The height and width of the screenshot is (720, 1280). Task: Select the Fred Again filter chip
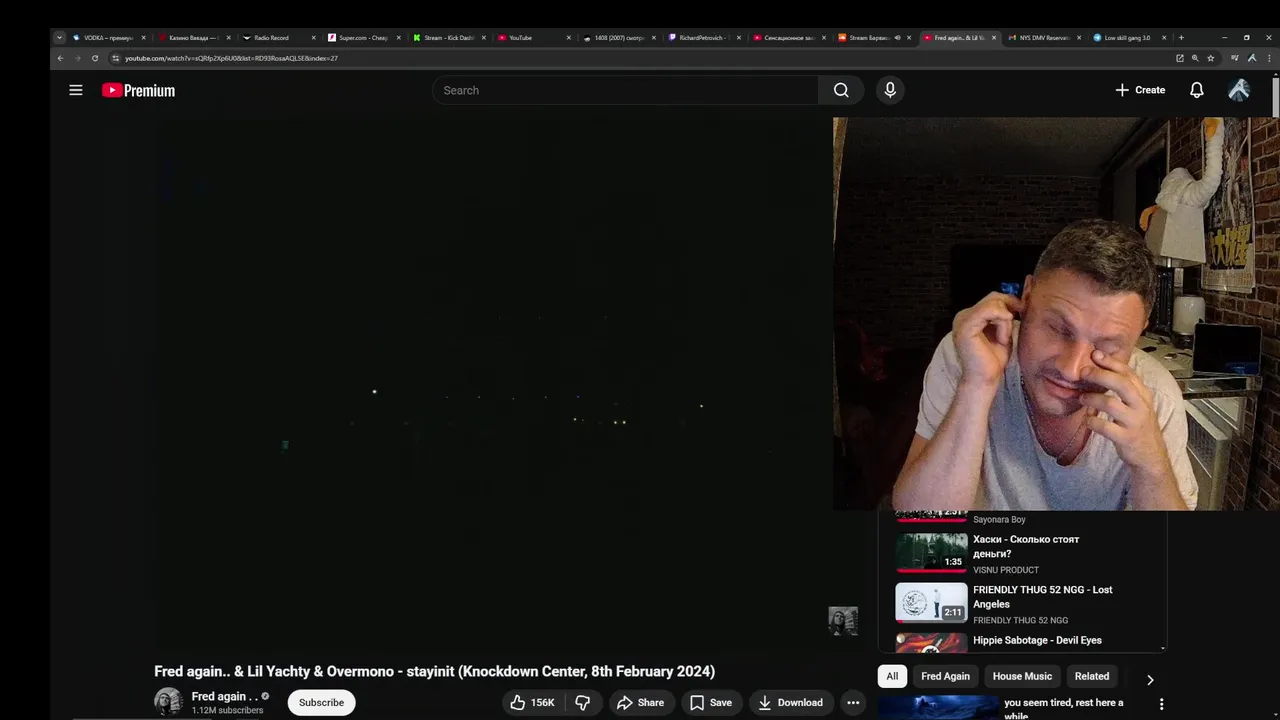click(945, 677)
